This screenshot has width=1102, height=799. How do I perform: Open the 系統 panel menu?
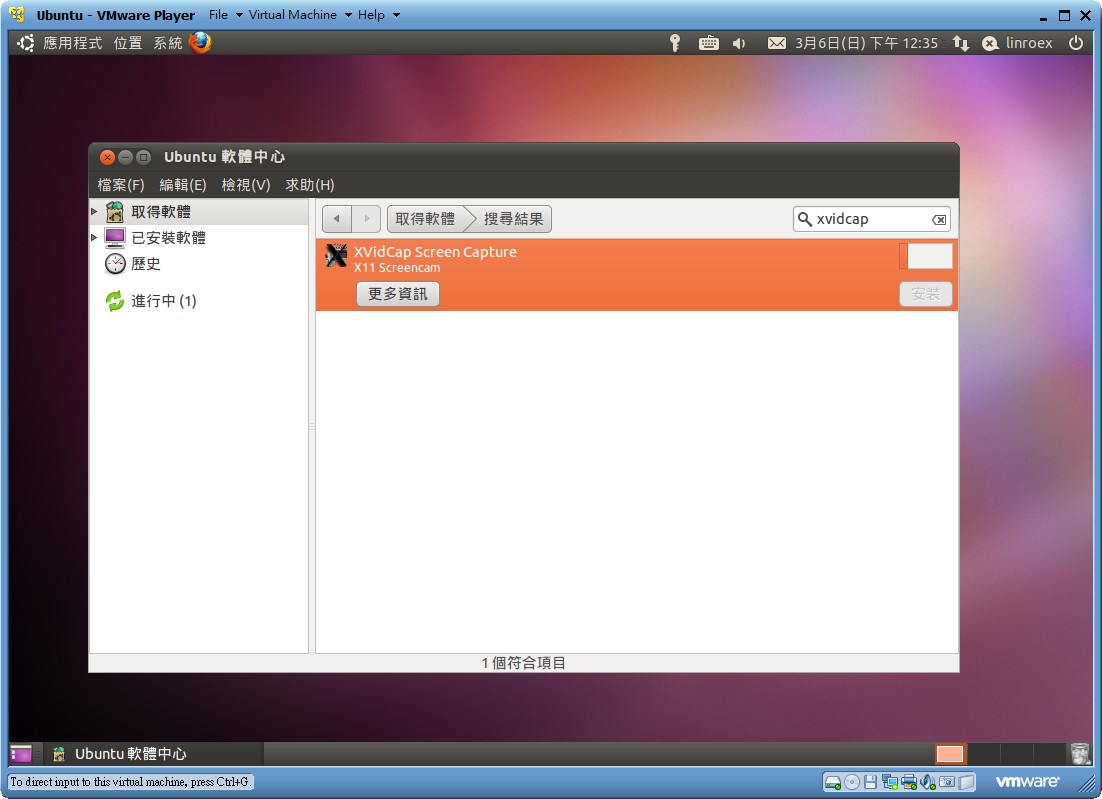(168, 43)
